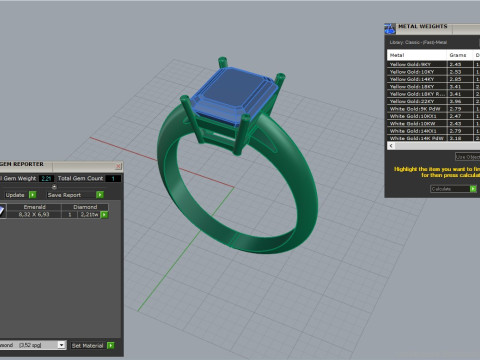The height and width of the screenshot is (360, 480).
Task: Click the green arrow beside Calculate
Action: [473, 189]
